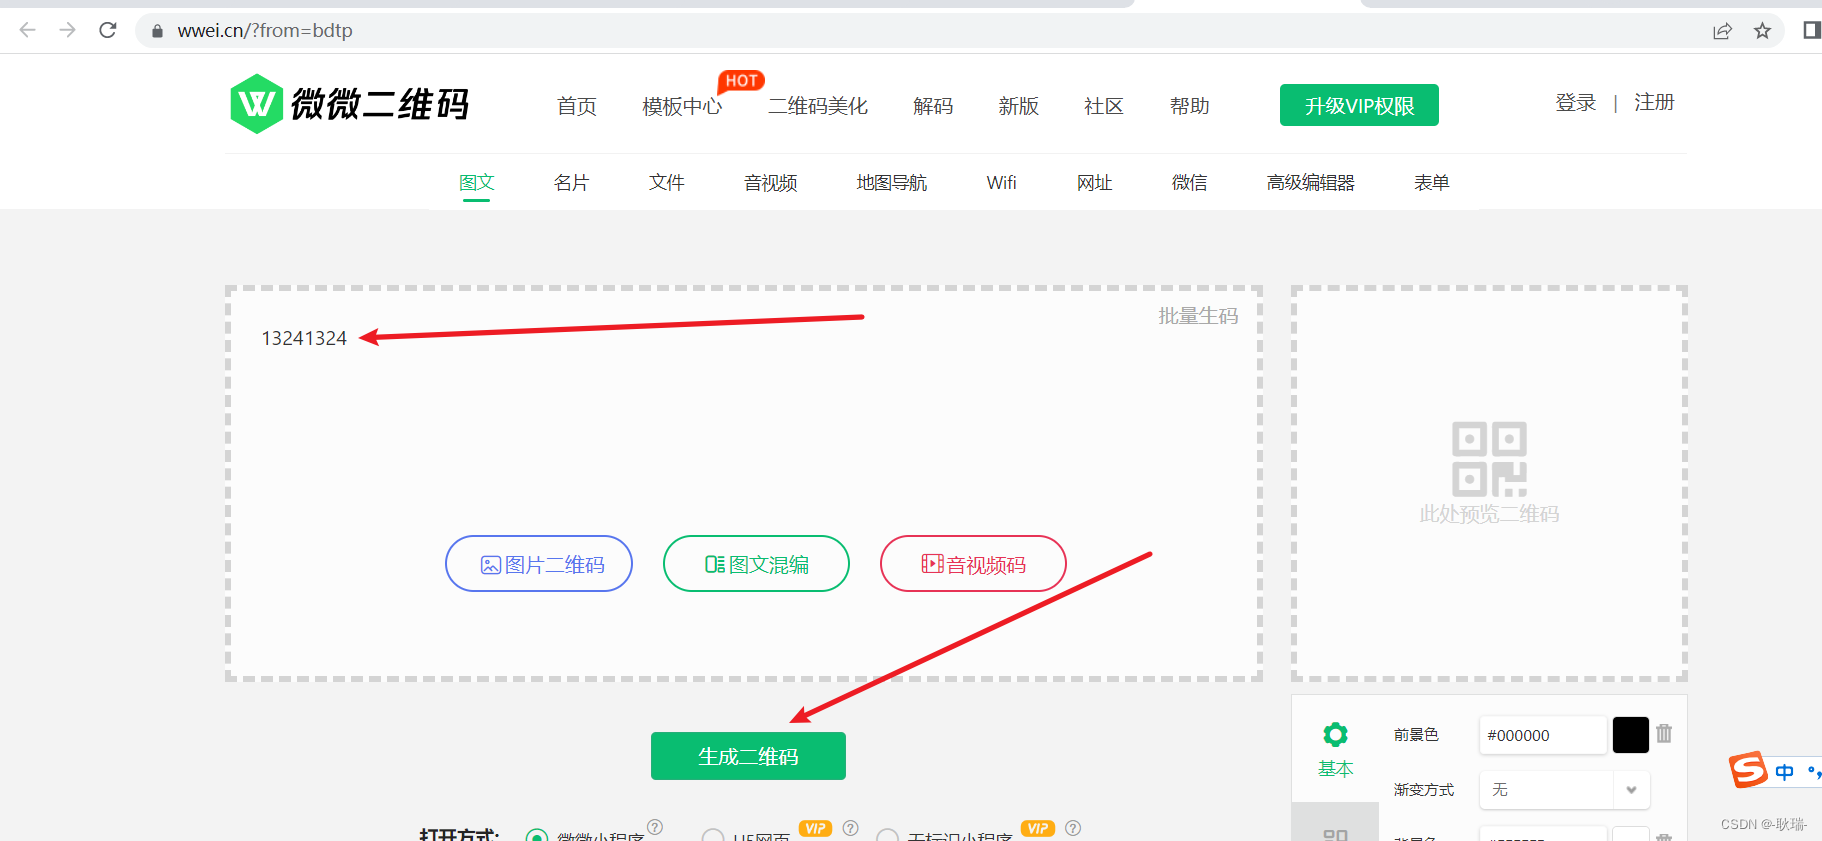The width and height of the screenshot is (1822, 841).
Task: Open the 解码 navigation item
Action: coord(933,106)
